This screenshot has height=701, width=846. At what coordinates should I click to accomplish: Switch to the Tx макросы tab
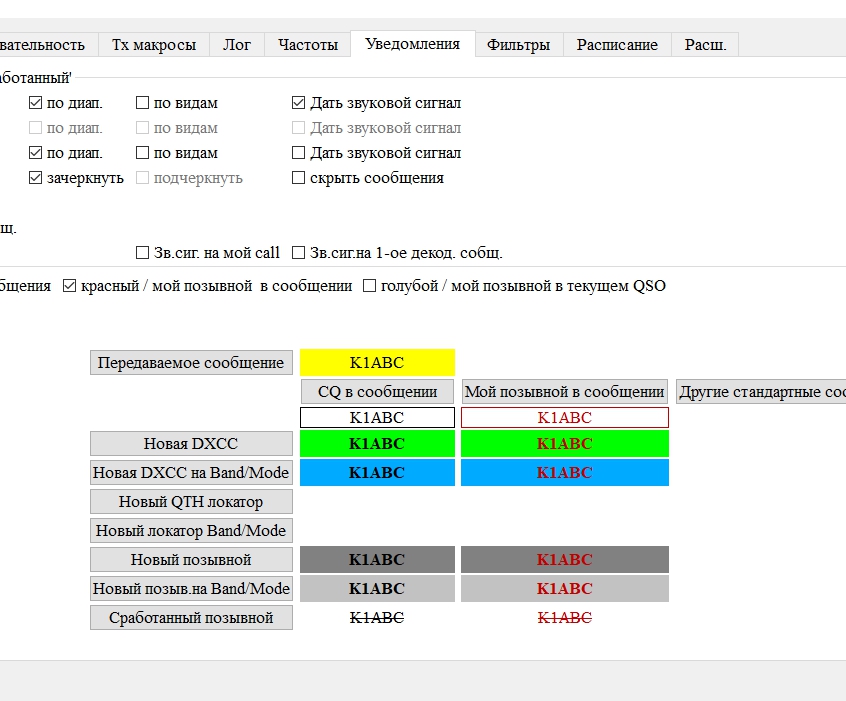(154, 45)
